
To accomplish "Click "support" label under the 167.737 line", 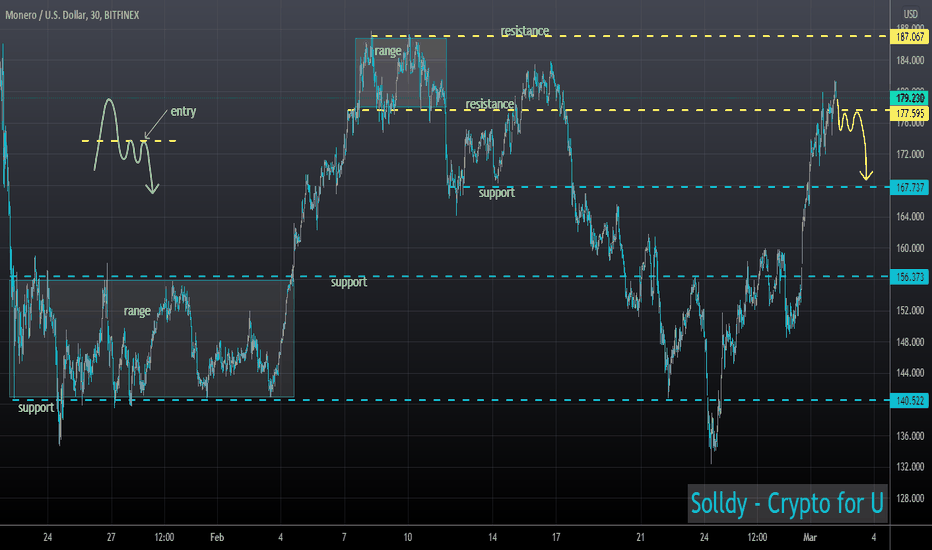I will click(496, 193).
